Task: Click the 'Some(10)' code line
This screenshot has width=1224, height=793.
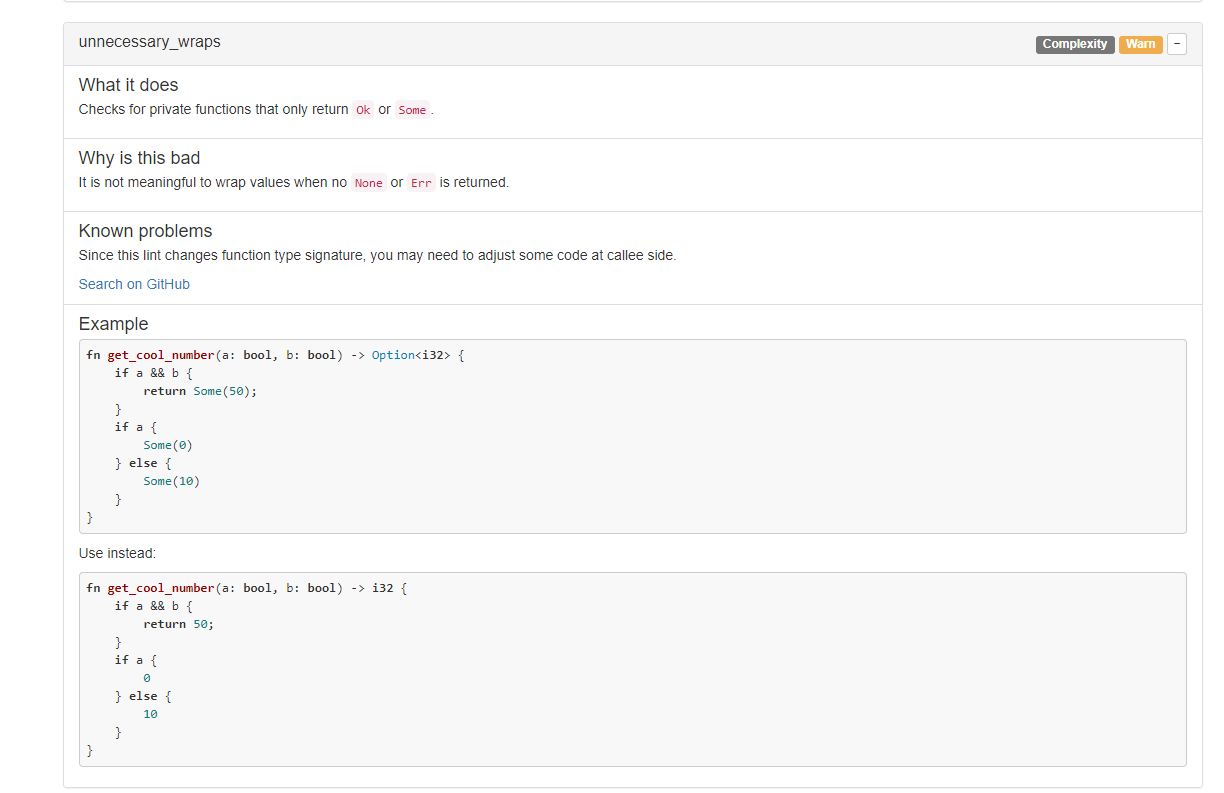Action: (172, 481)
